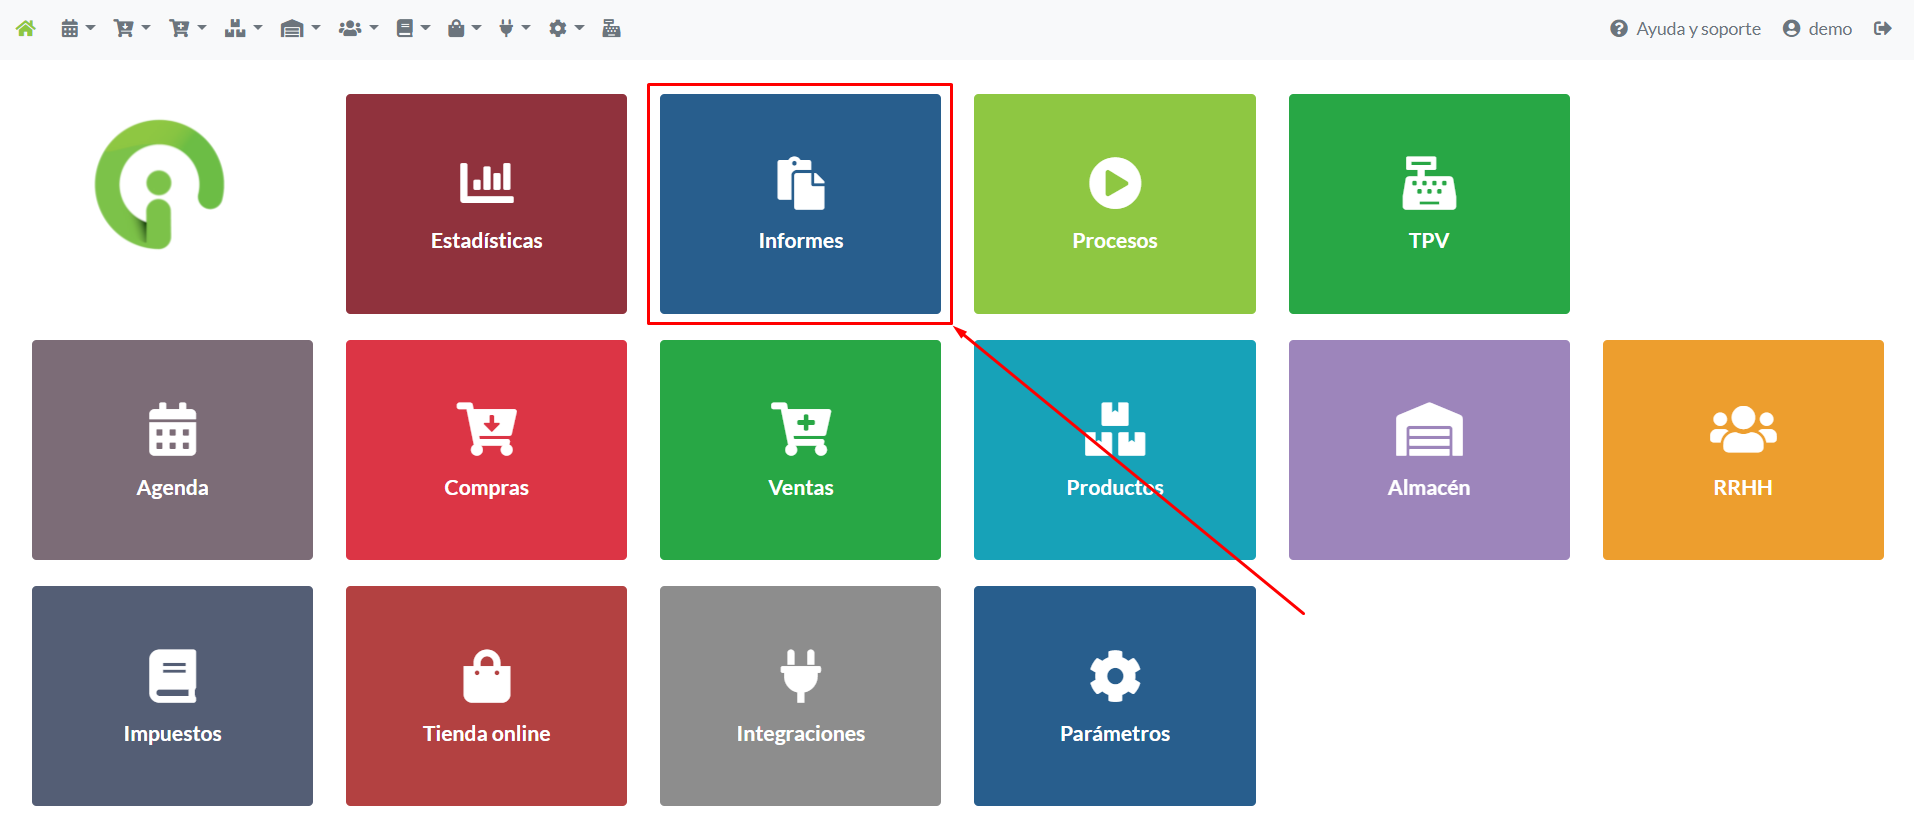Open the shopping bag dropdown in navbar
Image resolution: width=1914 pixels, height=826 pixels.
click(x=463, y=29)
